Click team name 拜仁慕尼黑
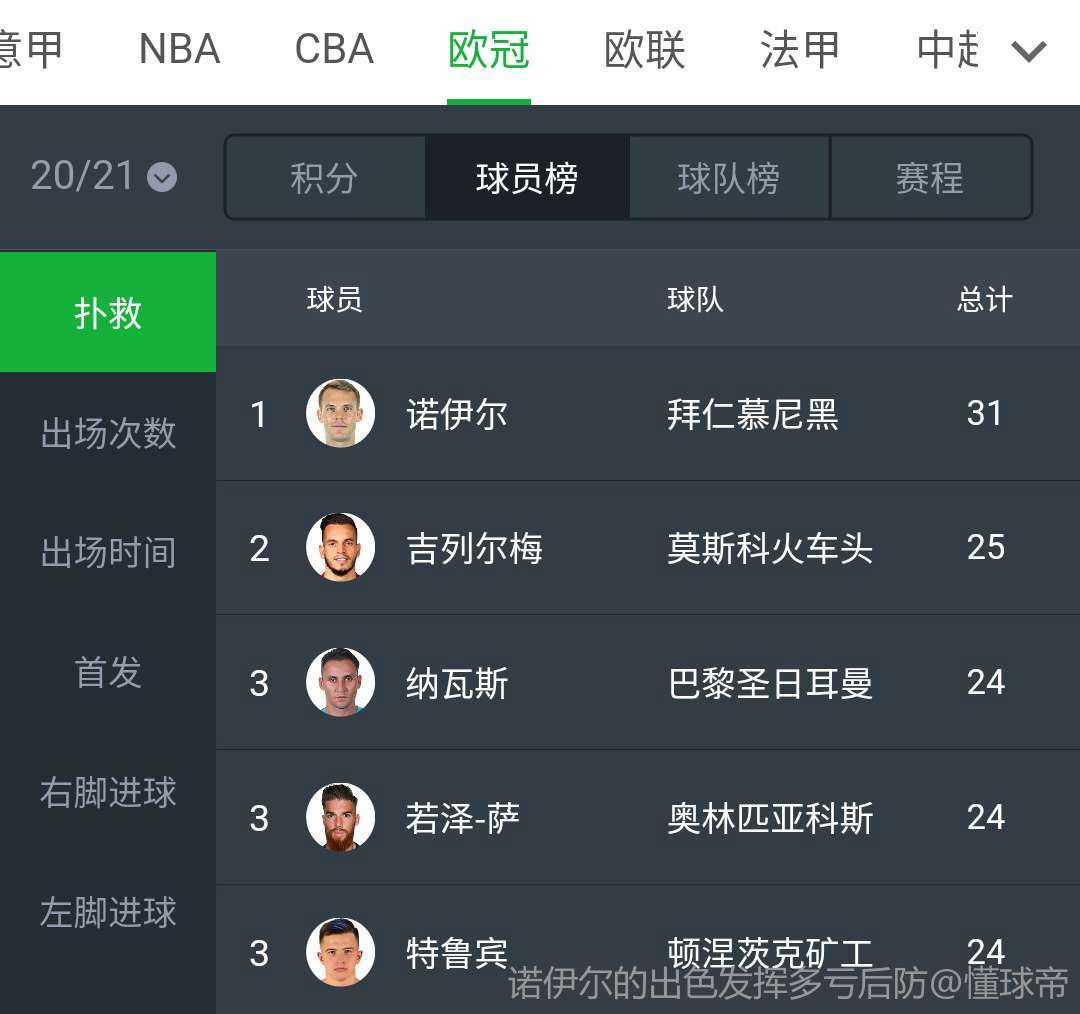 click(x=752, y=414)
